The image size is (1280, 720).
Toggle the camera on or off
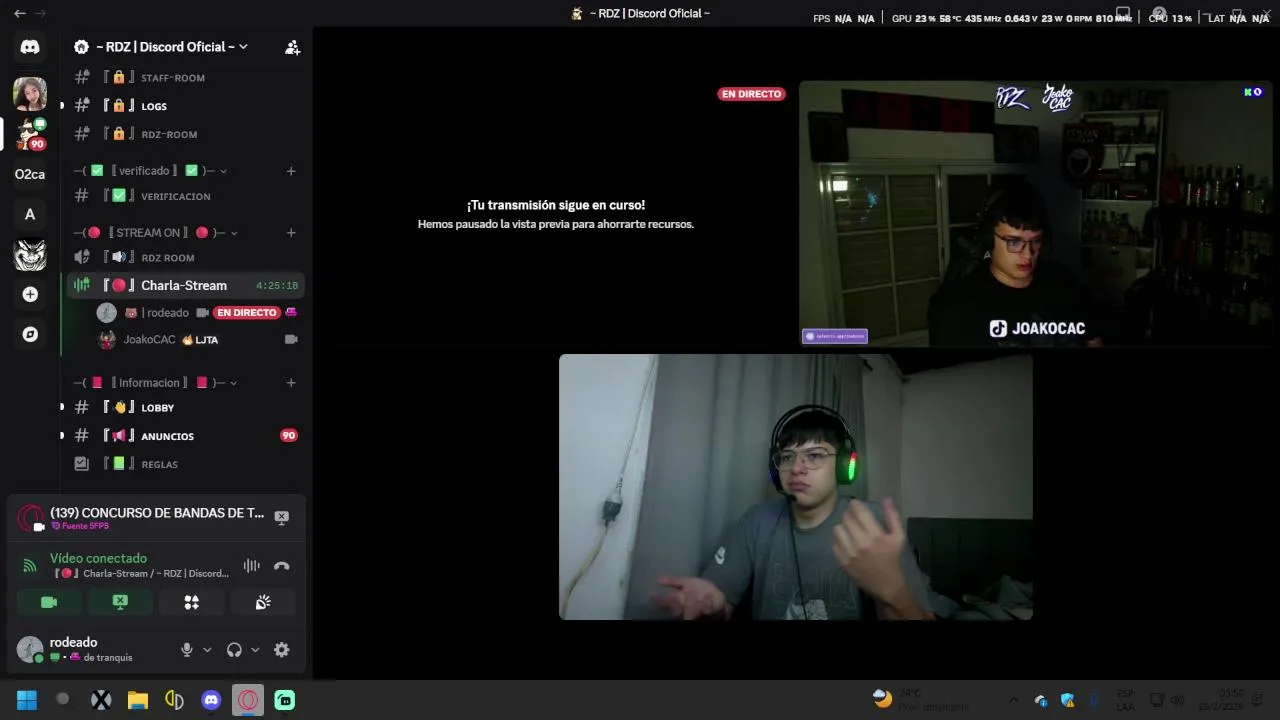pyautogui.click(x=49, y=602)
